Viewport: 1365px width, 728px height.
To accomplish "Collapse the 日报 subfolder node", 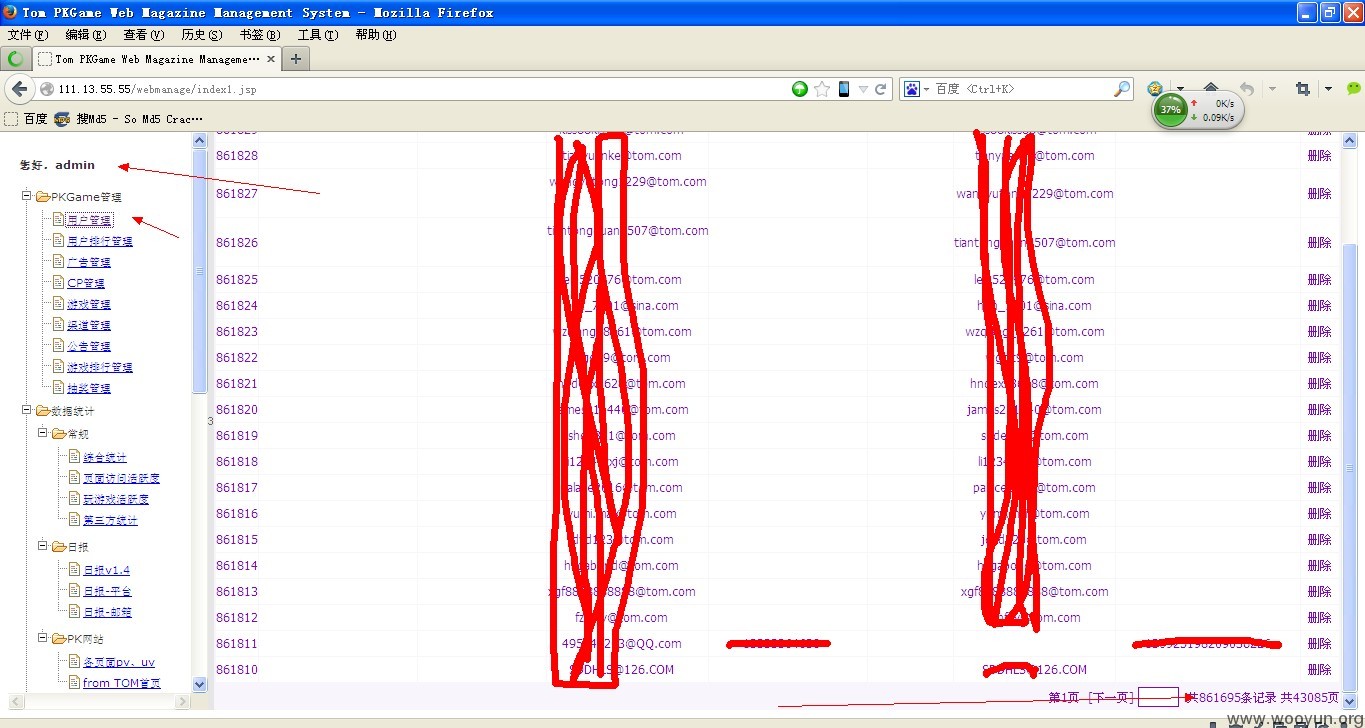I will coord(43,547).
